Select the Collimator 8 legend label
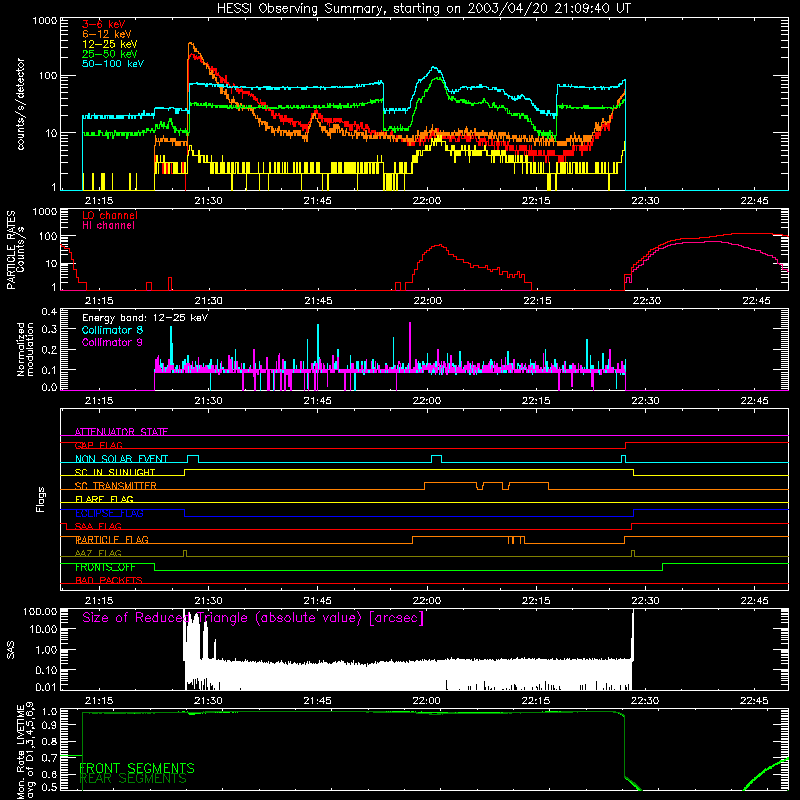 click(x=112, y=330)
